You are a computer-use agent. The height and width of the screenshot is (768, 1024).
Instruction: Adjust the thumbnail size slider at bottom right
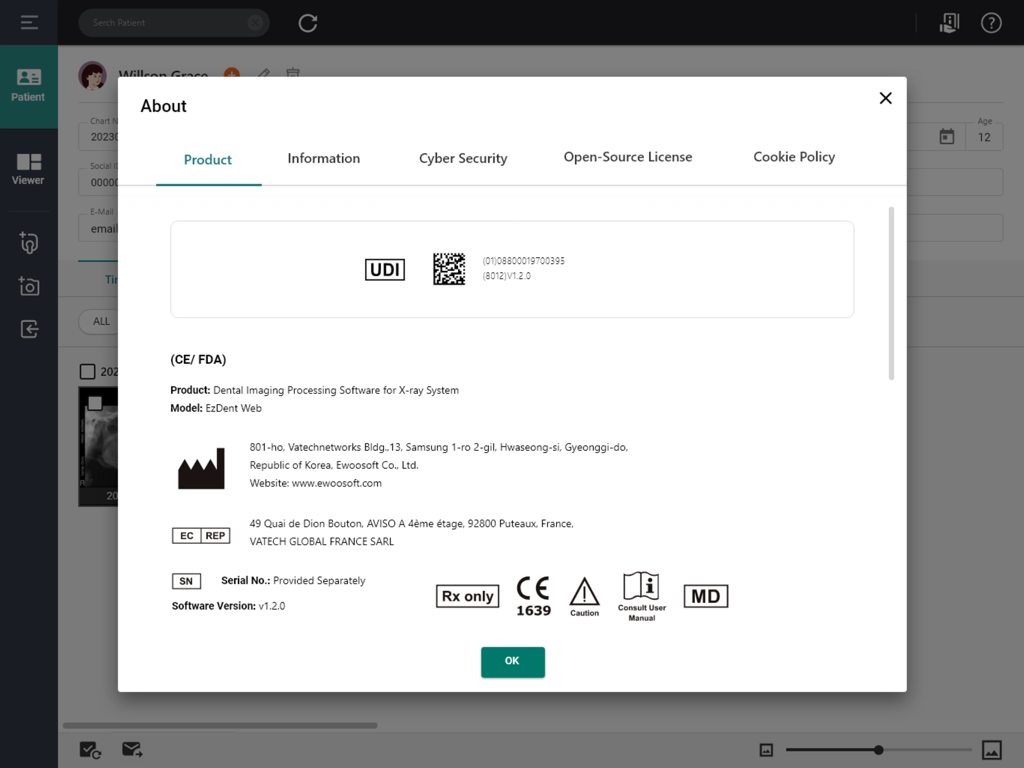(878, 749)
